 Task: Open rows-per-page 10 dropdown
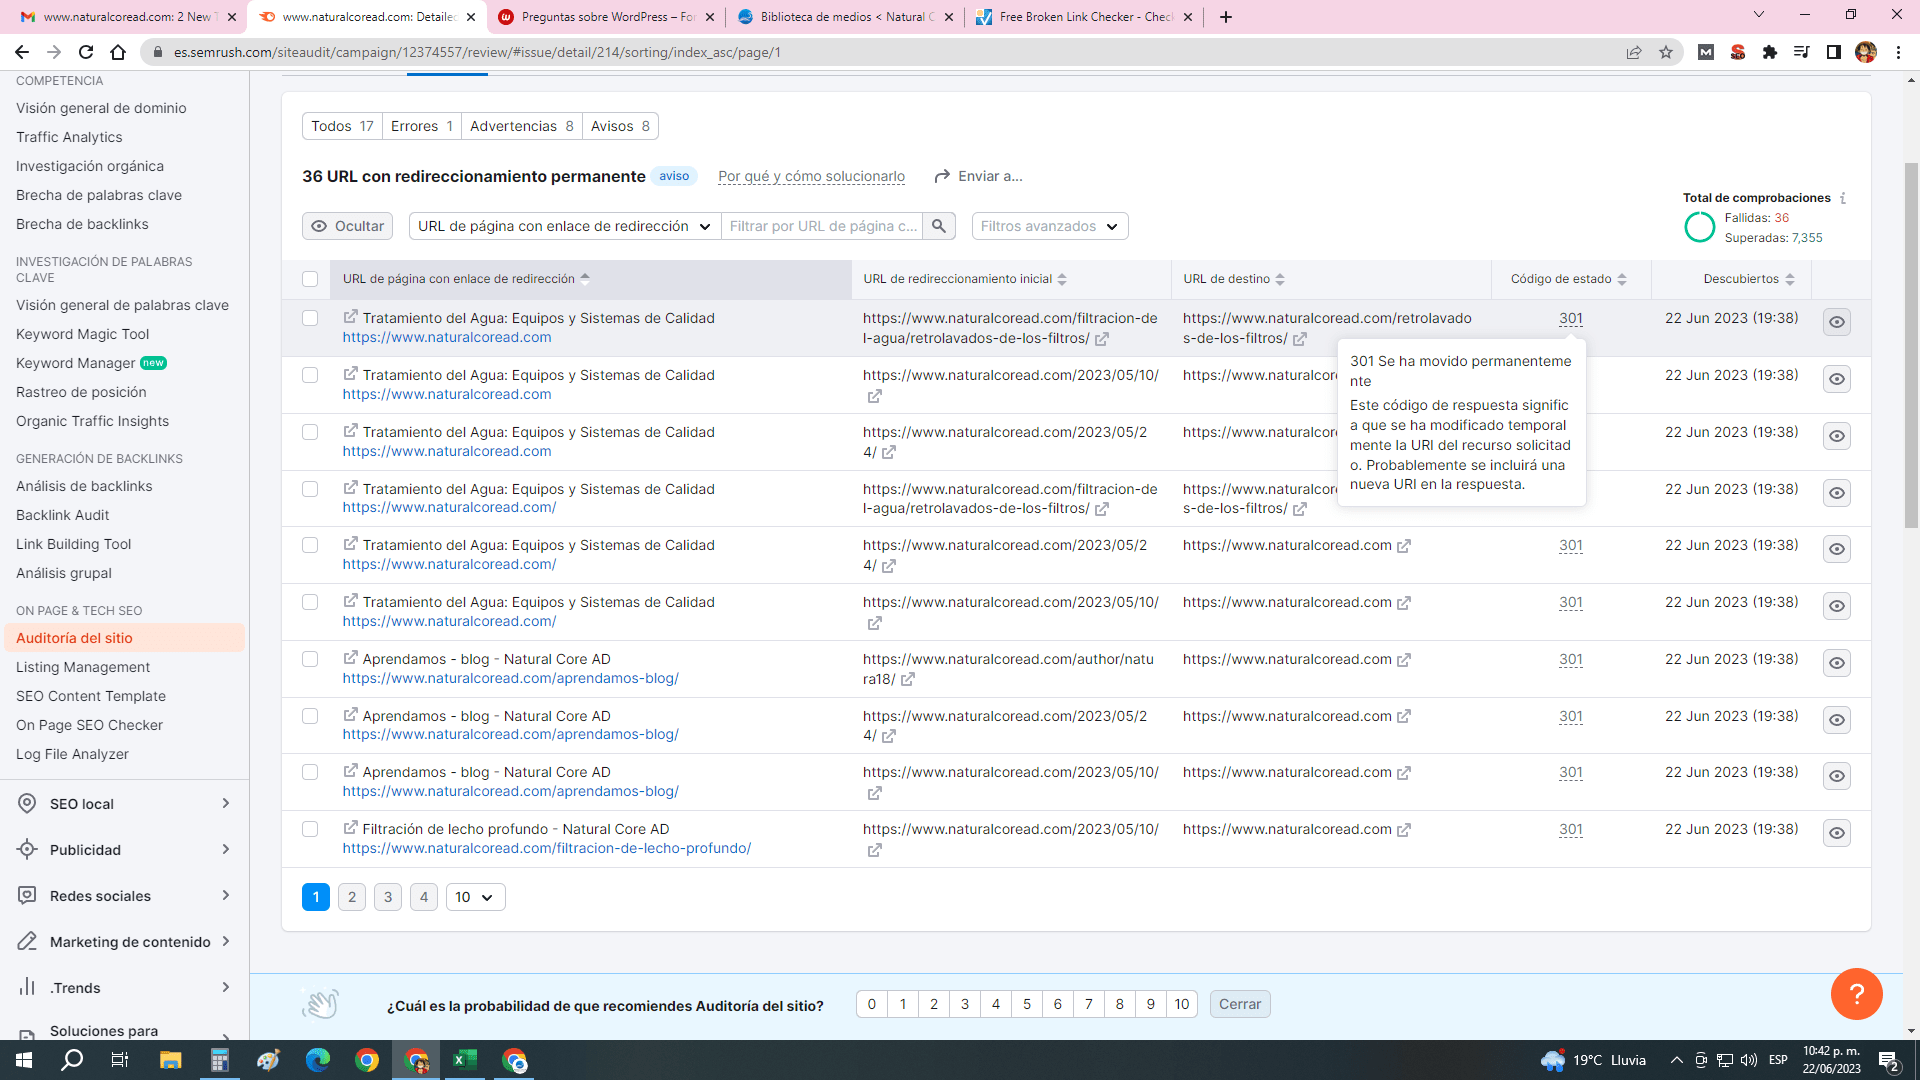(475, 897)
